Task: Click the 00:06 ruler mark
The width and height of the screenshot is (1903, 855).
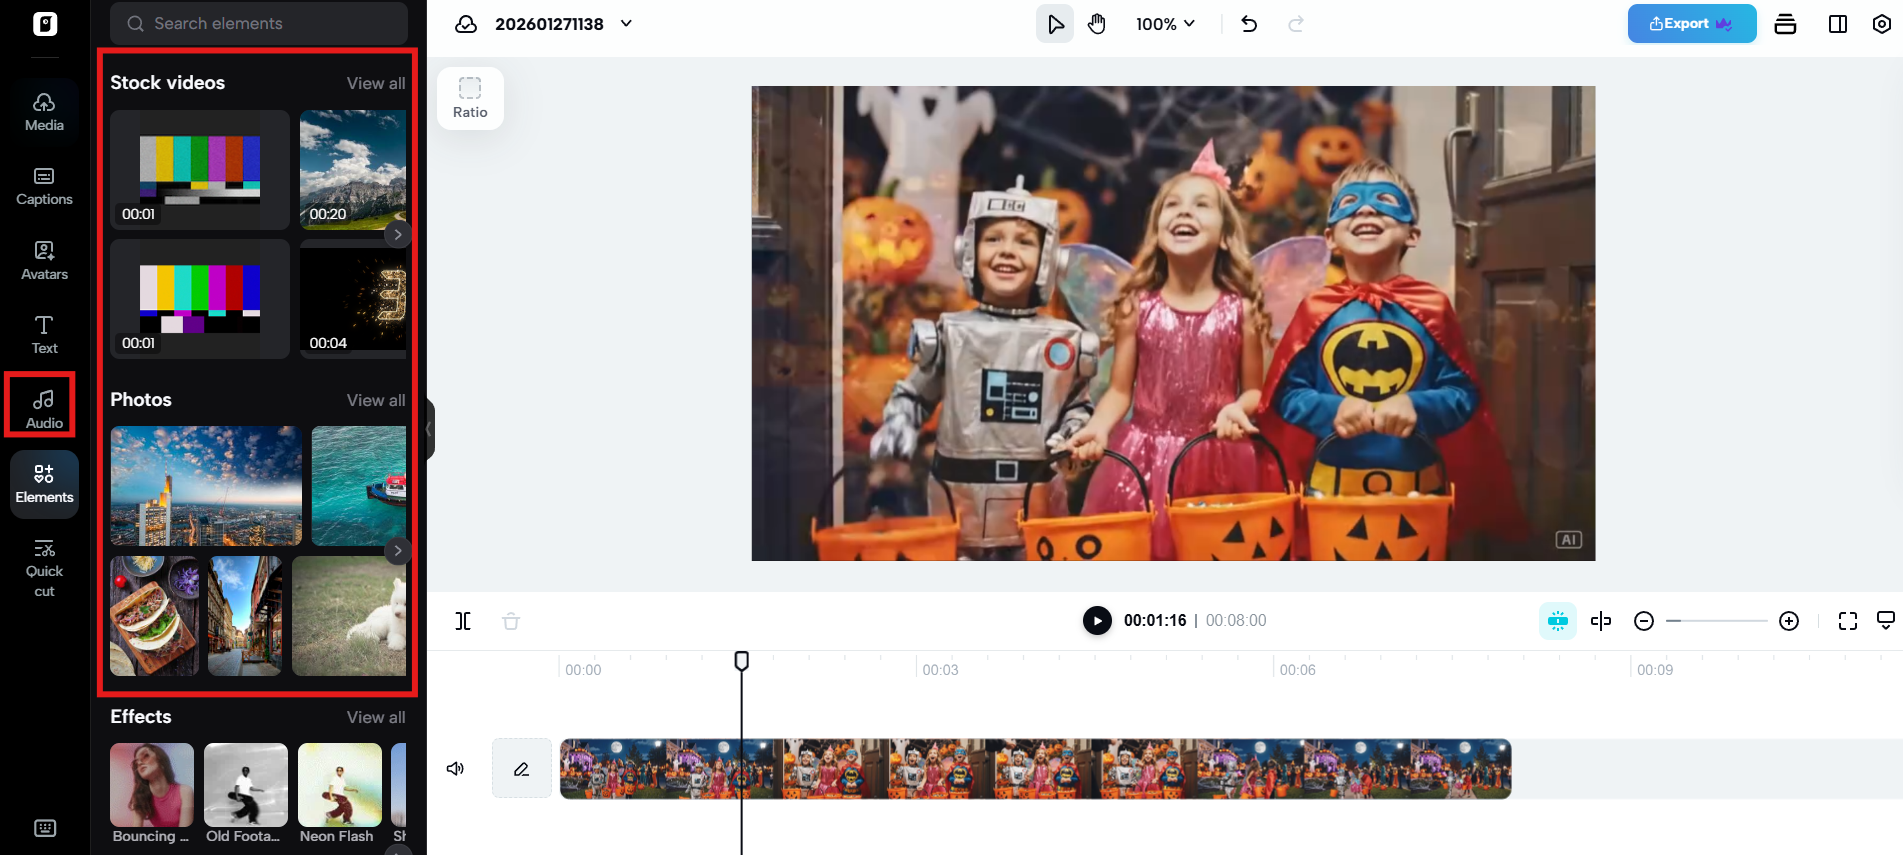Action: click(1298, 670)
